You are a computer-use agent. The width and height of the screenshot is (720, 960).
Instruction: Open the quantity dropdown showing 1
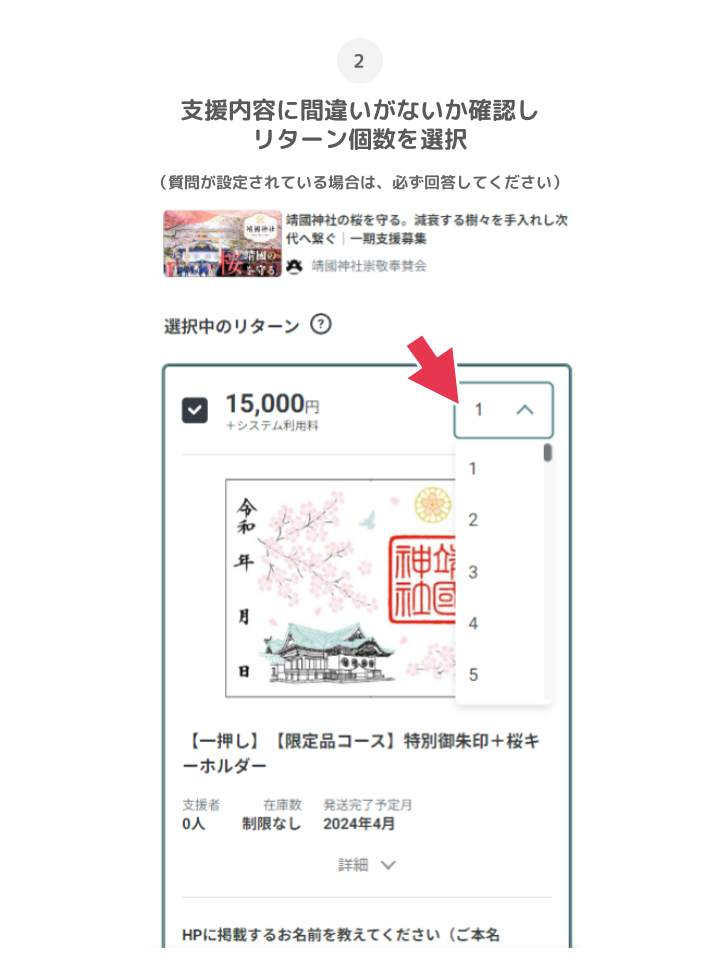(503, 410)
